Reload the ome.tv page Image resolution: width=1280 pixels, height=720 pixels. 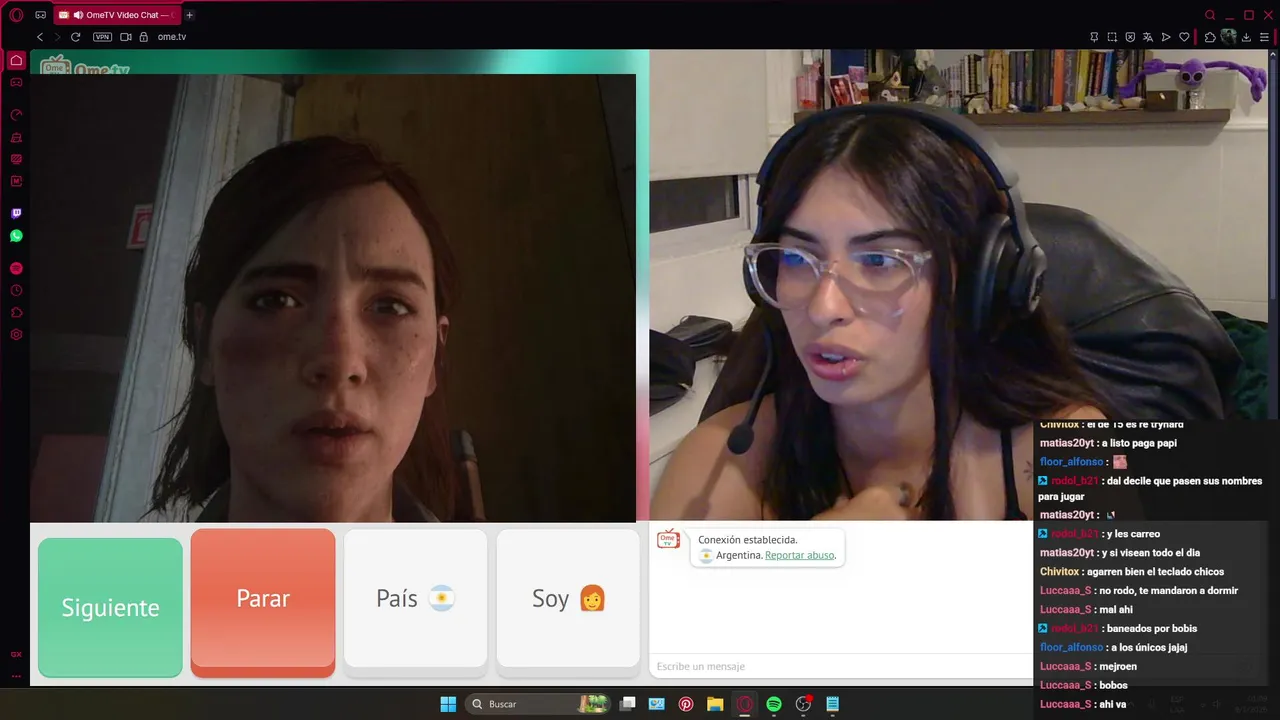pos(75,37)
